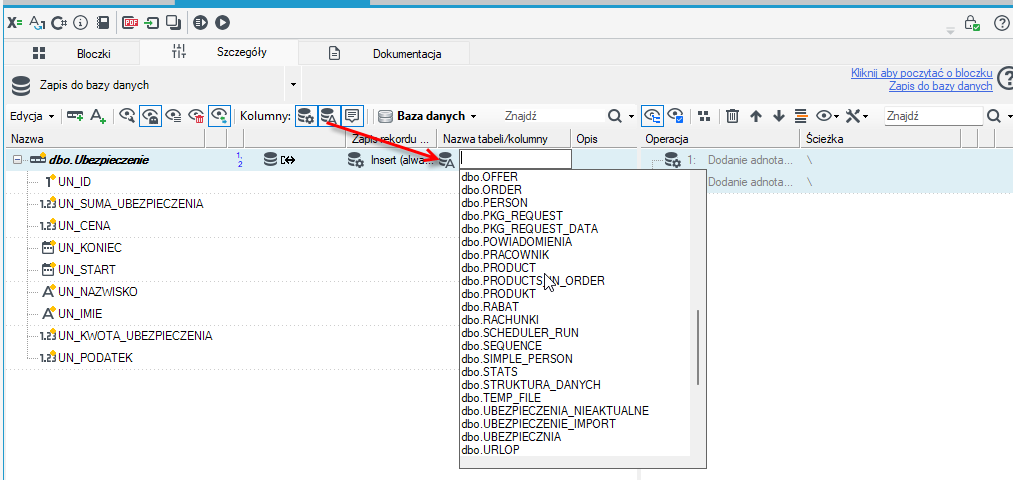1013x480 pixels.
Task: Click the database gear icon in Operacja row 1
Action: (673, 160)
